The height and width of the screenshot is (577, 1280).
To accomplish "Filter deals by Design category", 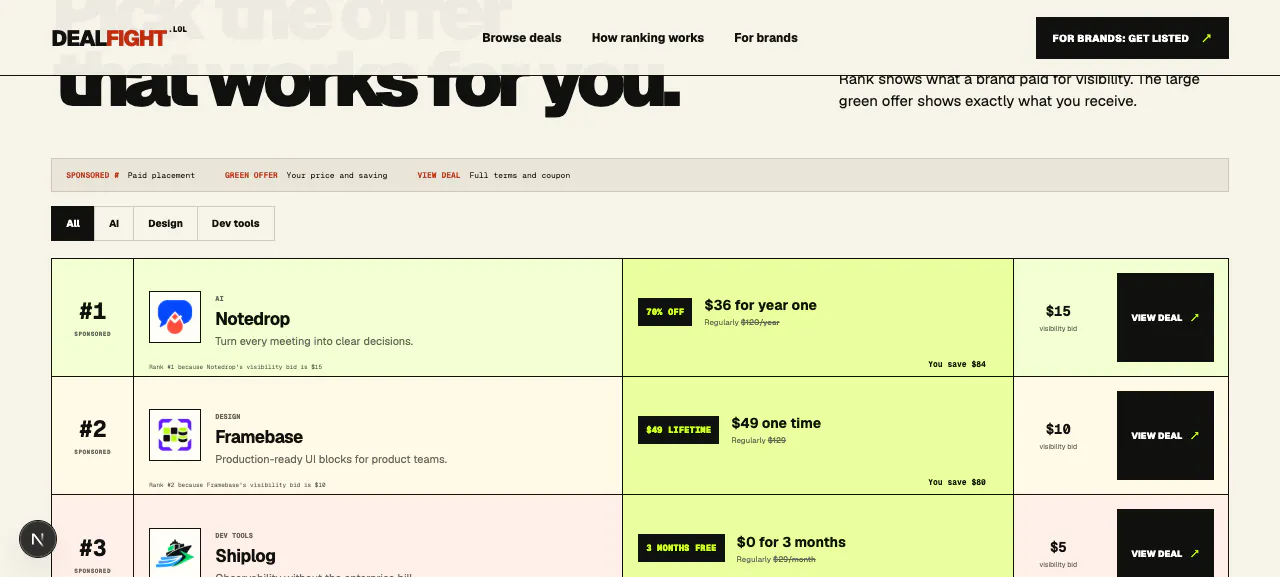I will pyautogui.click(x=166, y=224).
